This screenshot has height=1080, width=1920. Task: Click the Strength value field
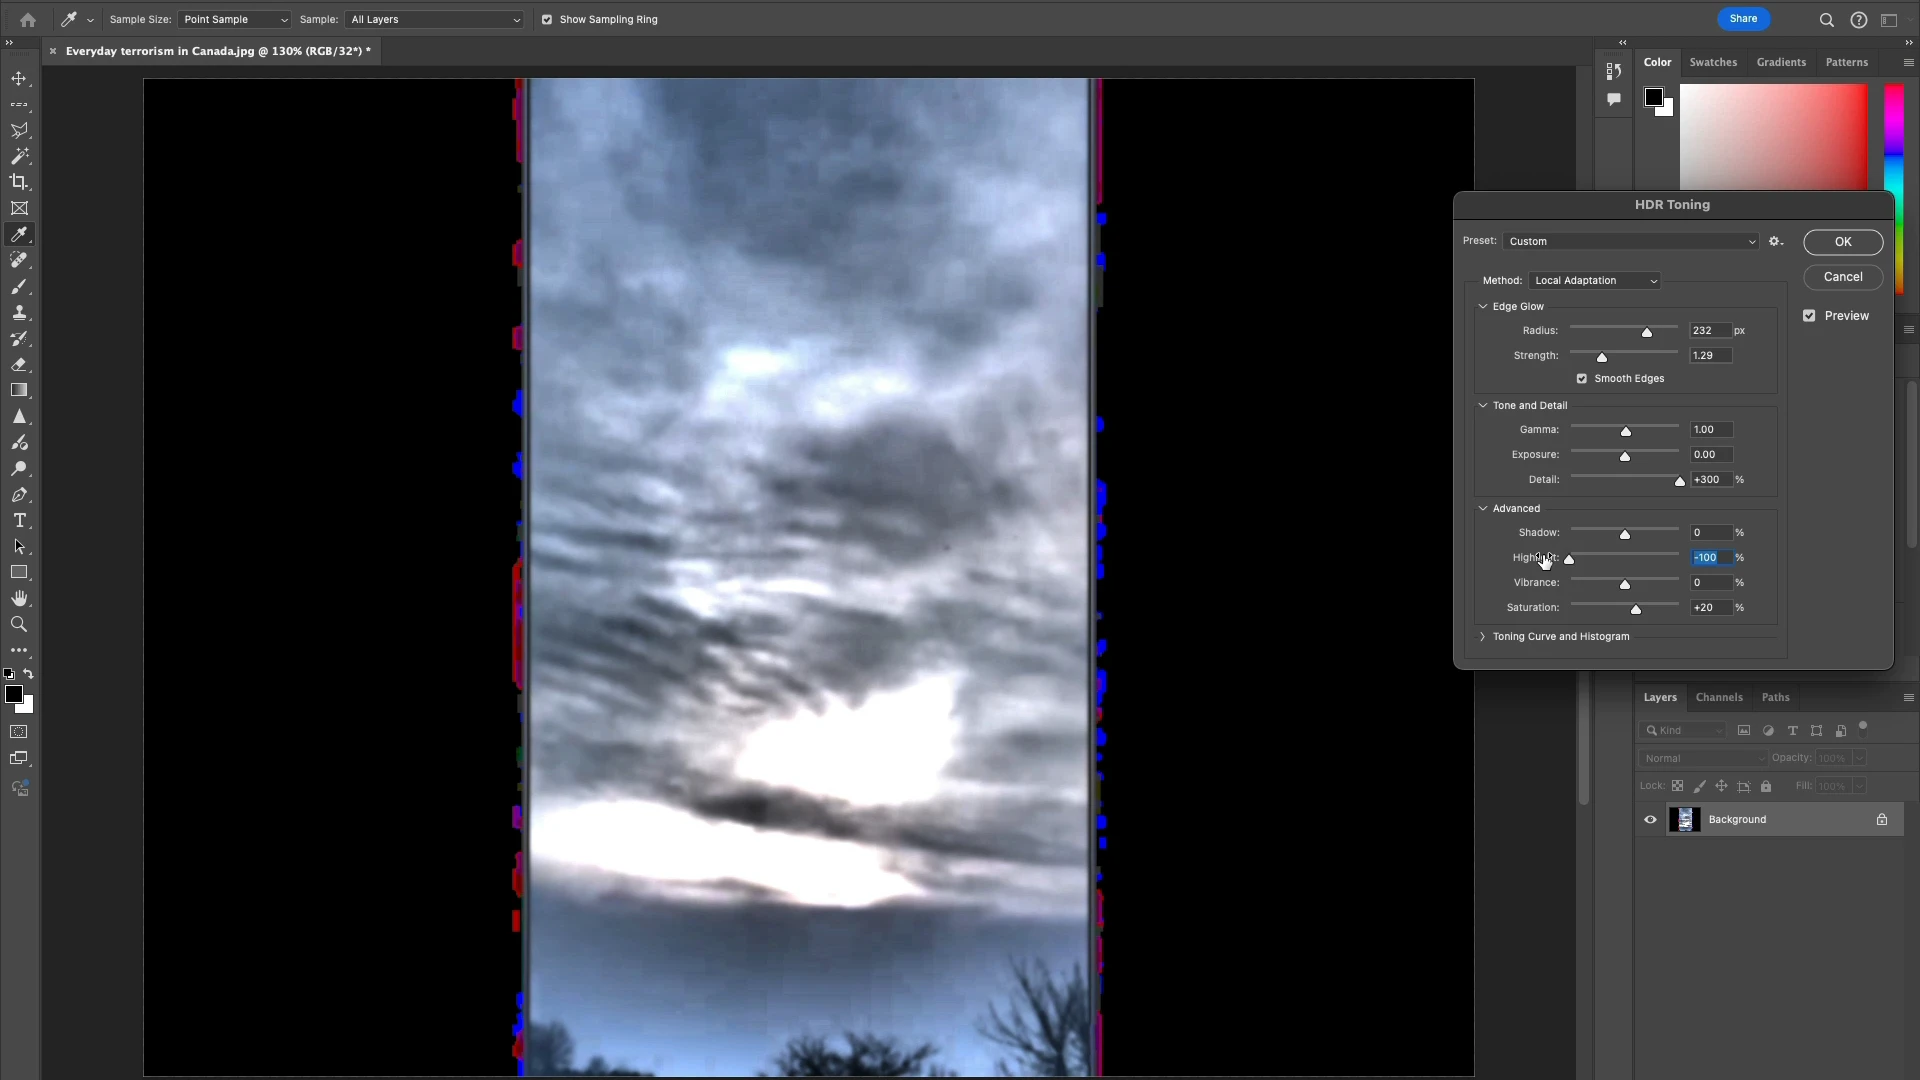tap(1711, 355)
